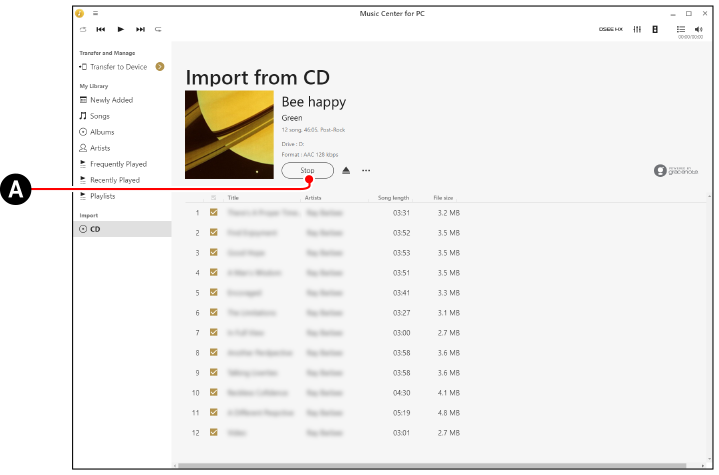Viewport: 719px width, 475px height.
Task: Open the equalizer settings icon
Action: pyautogui.click(x=637, y=30)
